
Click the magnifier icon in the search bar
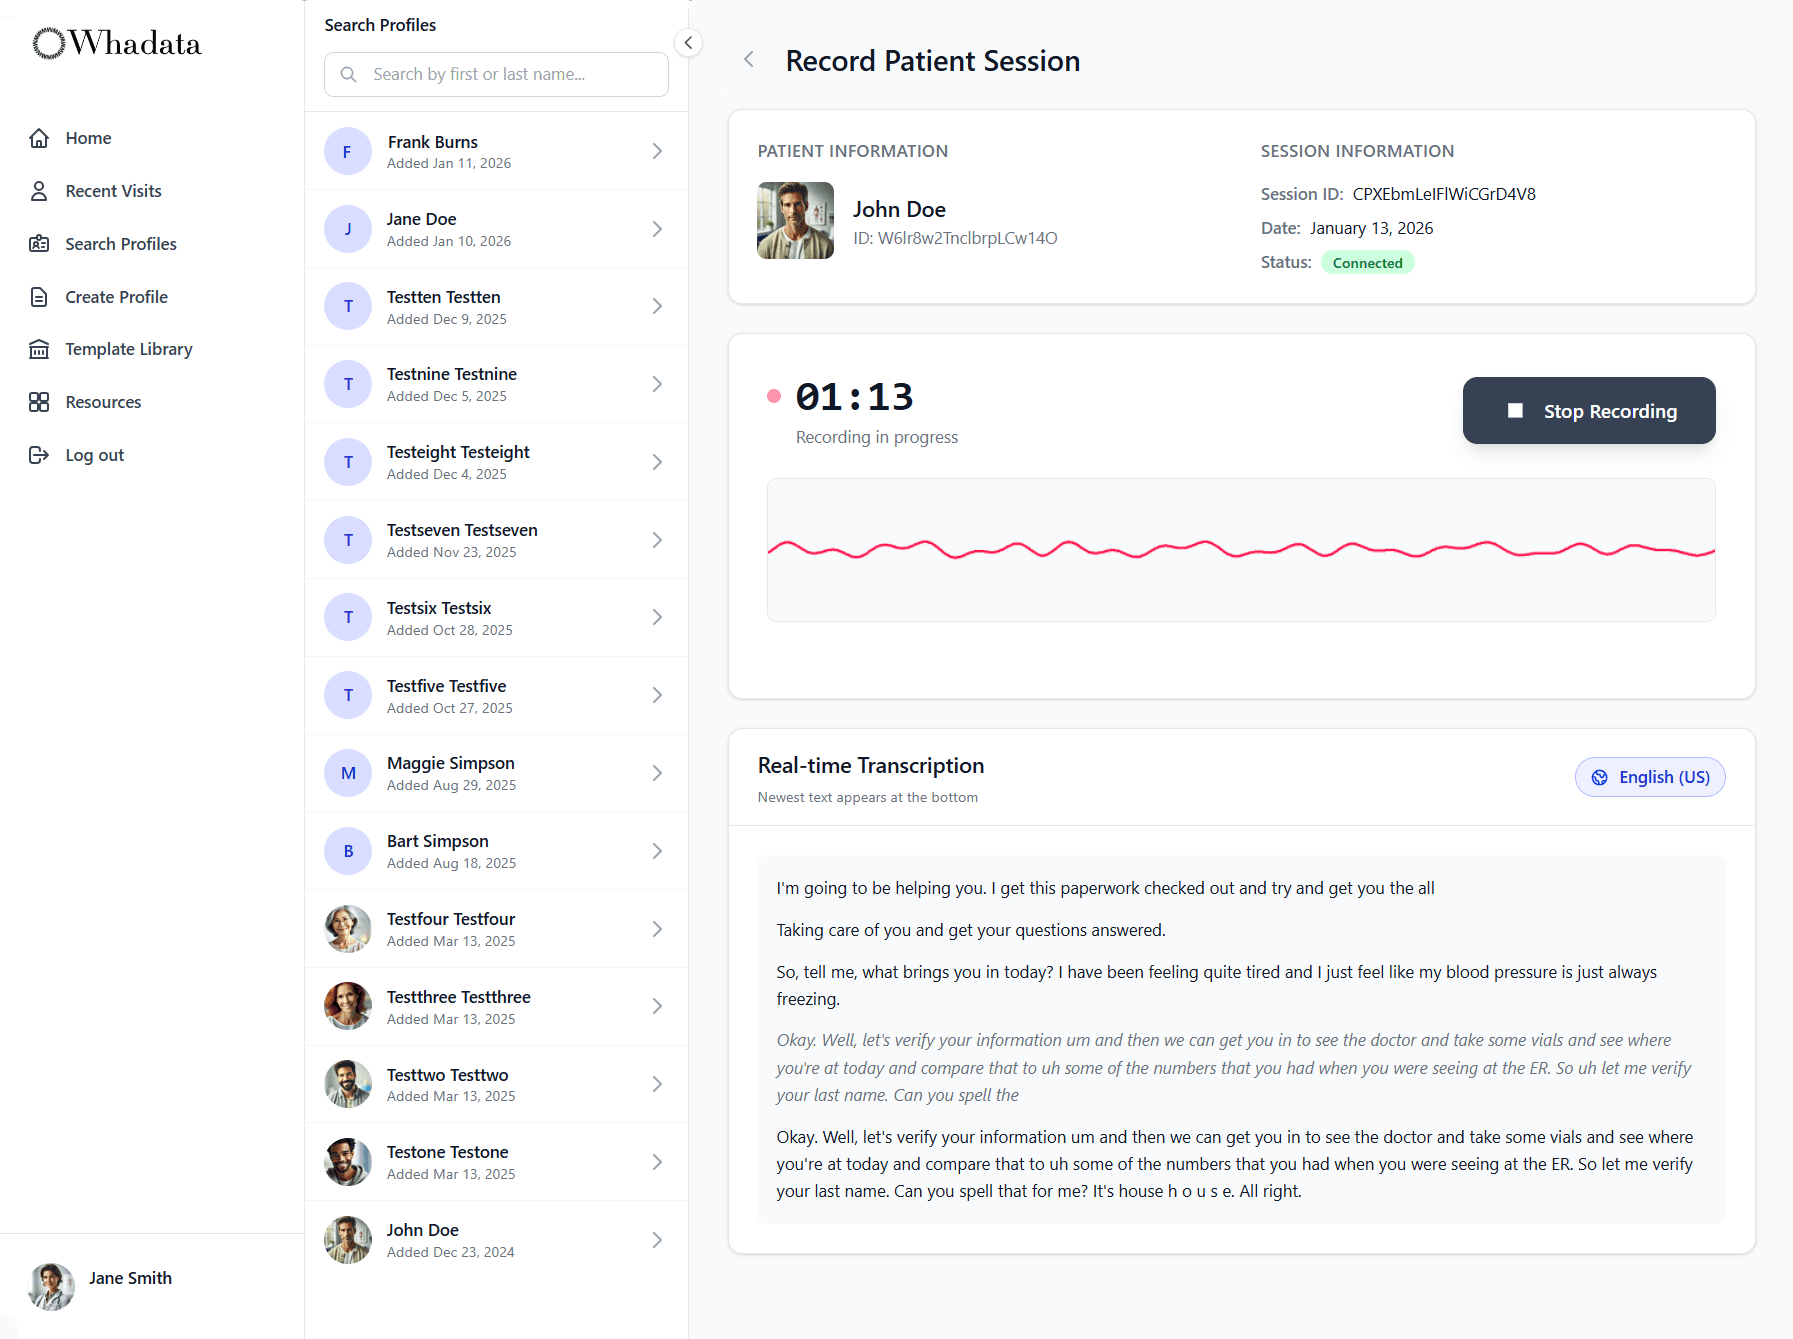[x=349, y=73]
